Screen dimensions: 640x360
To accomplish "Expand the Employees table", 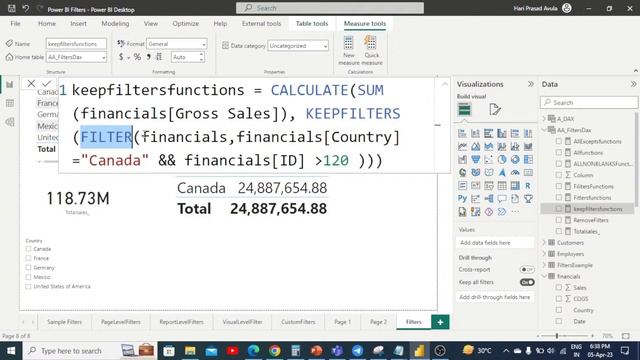I will [x=544, y=254].
